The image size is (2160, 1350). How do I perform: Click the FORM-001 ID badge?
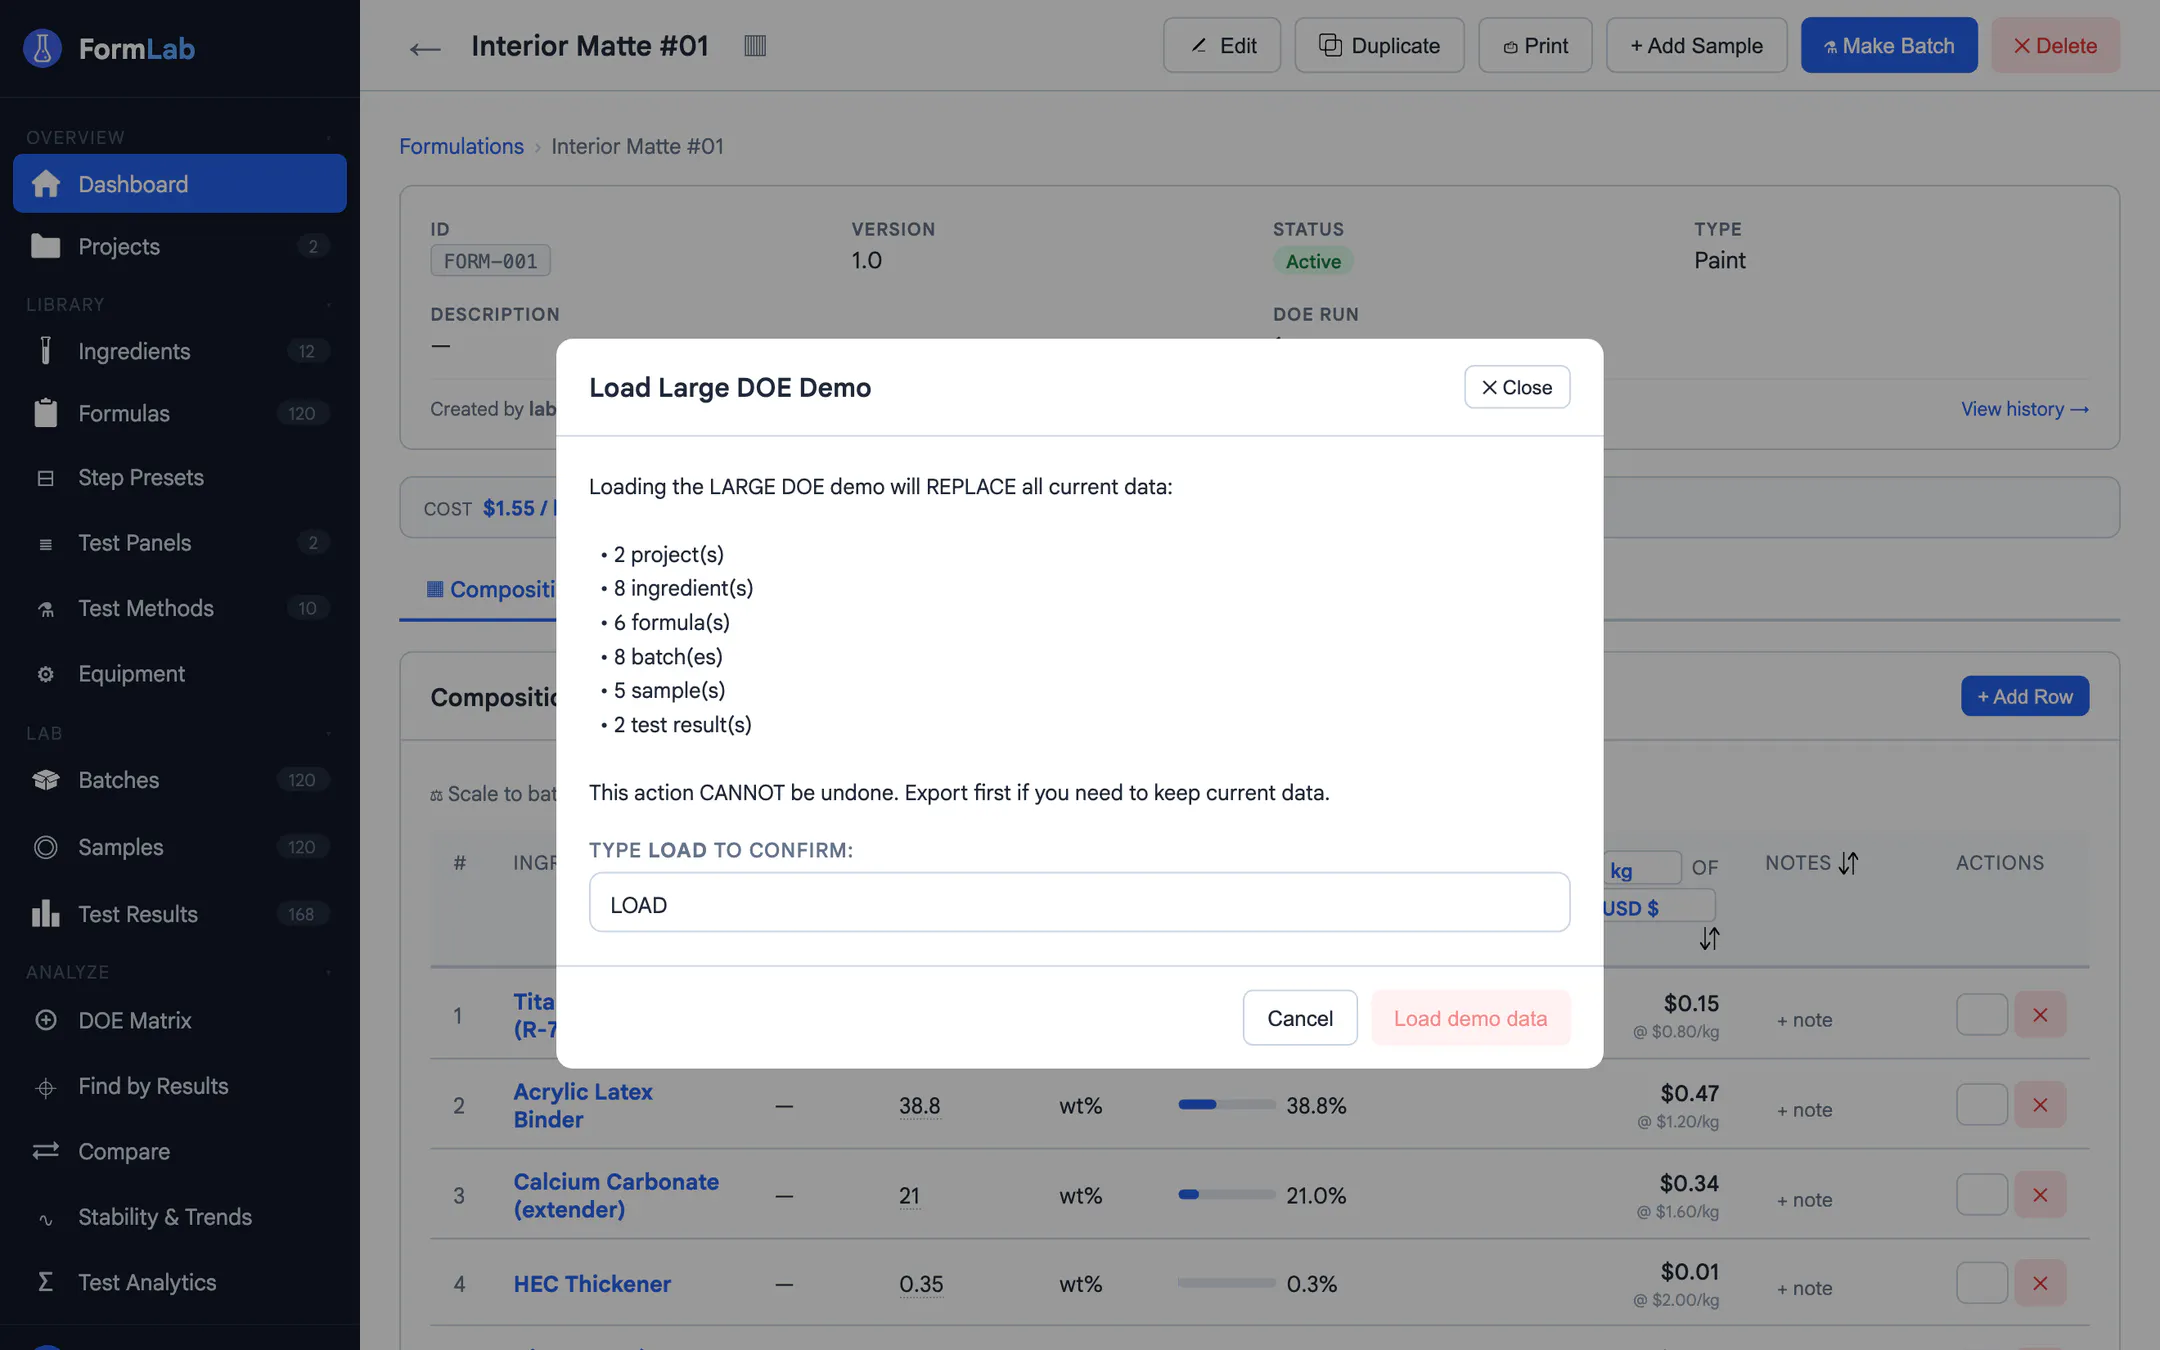(490, 261)
